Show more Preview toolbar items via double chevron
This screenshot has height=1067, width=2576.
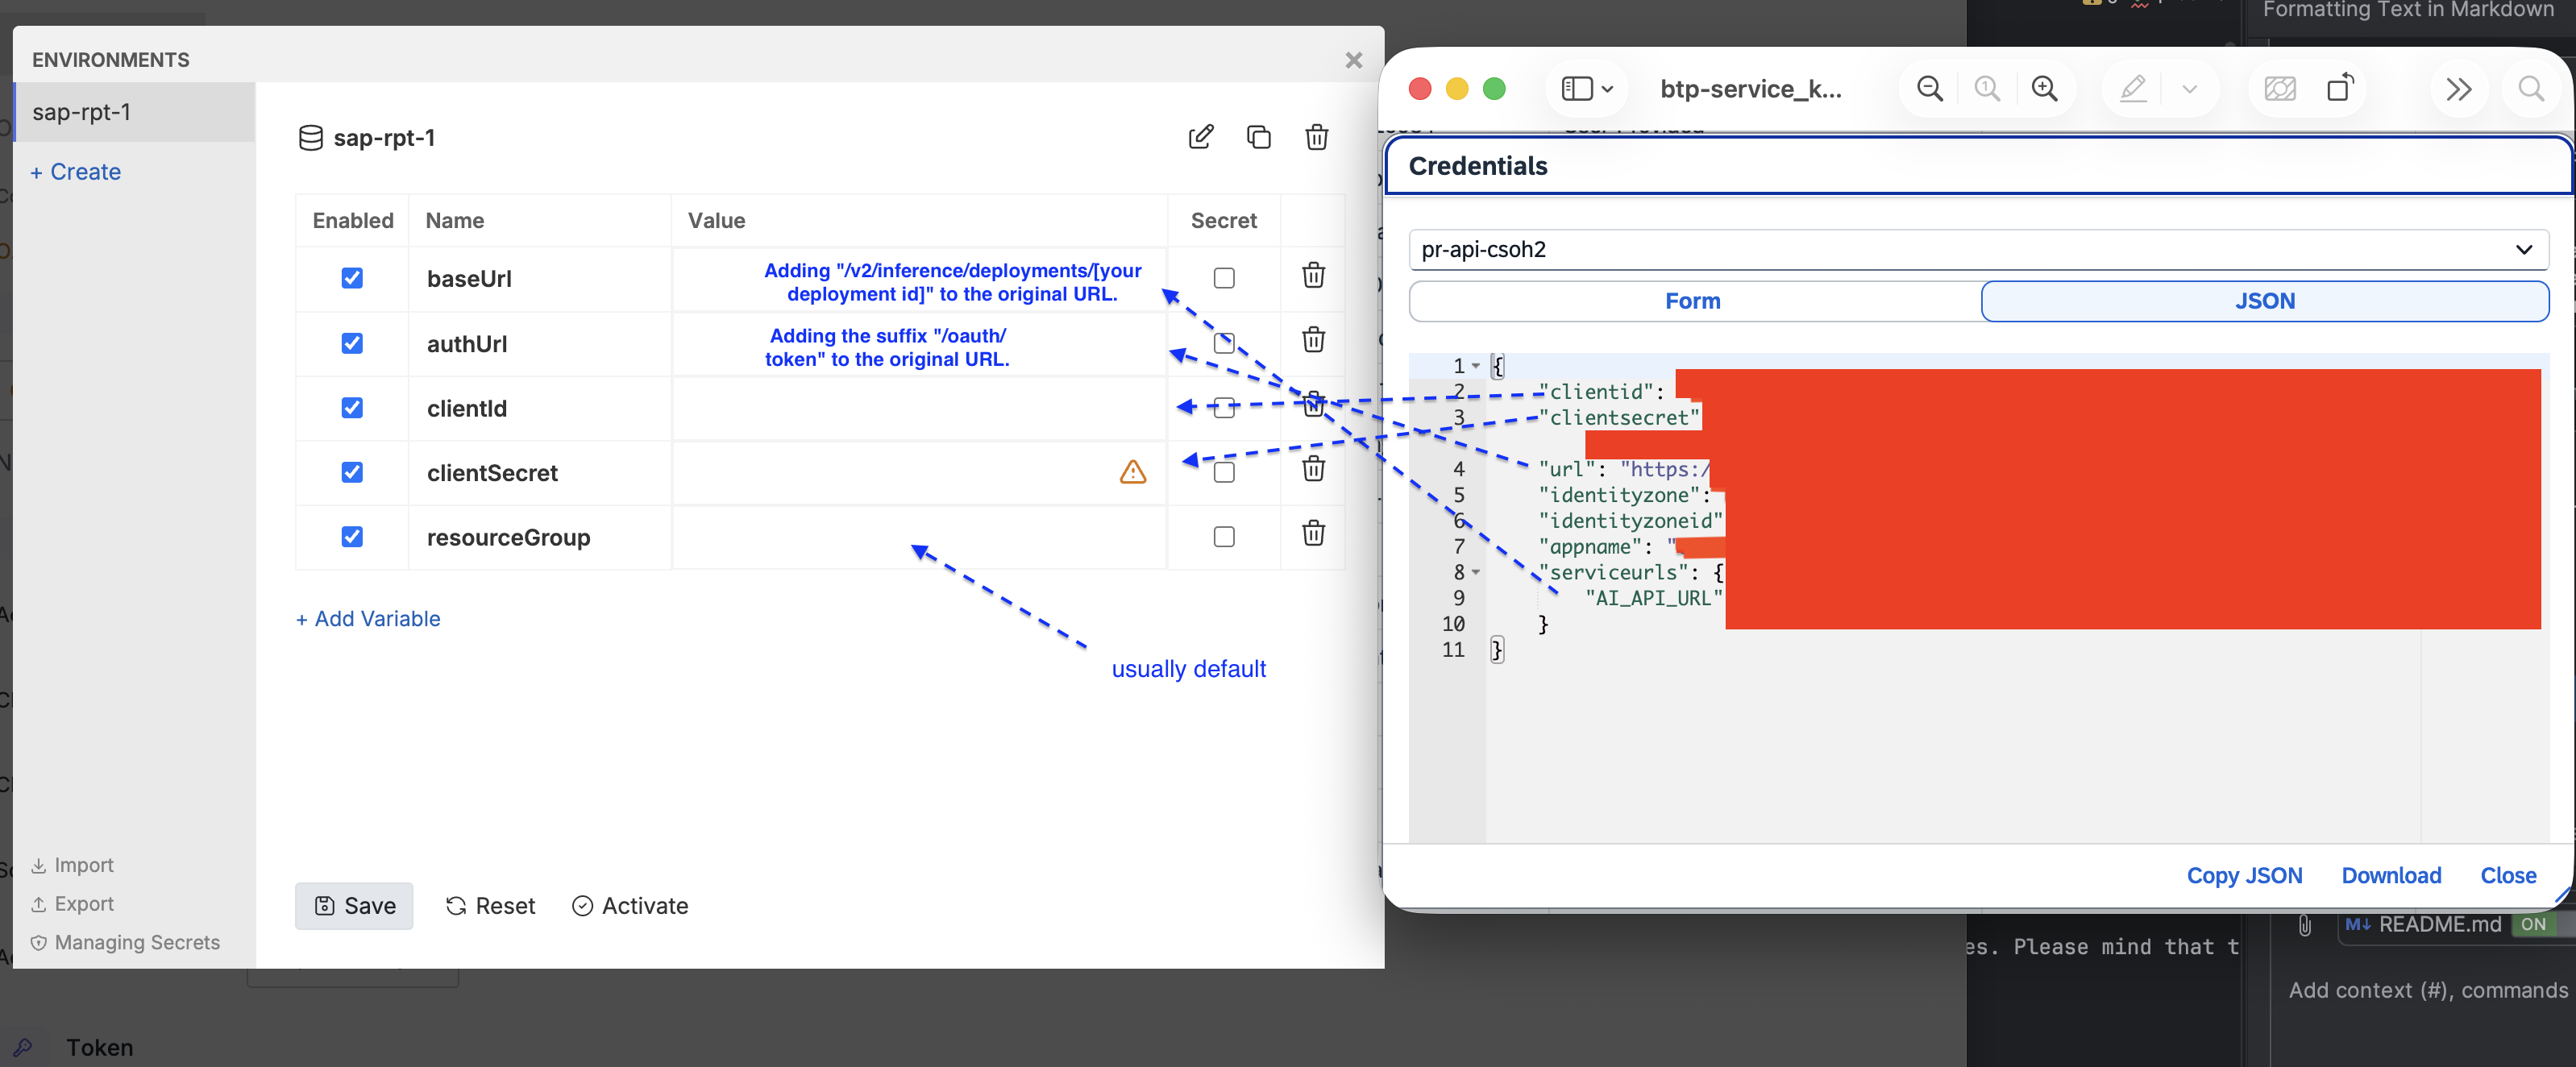[2459, 89]
